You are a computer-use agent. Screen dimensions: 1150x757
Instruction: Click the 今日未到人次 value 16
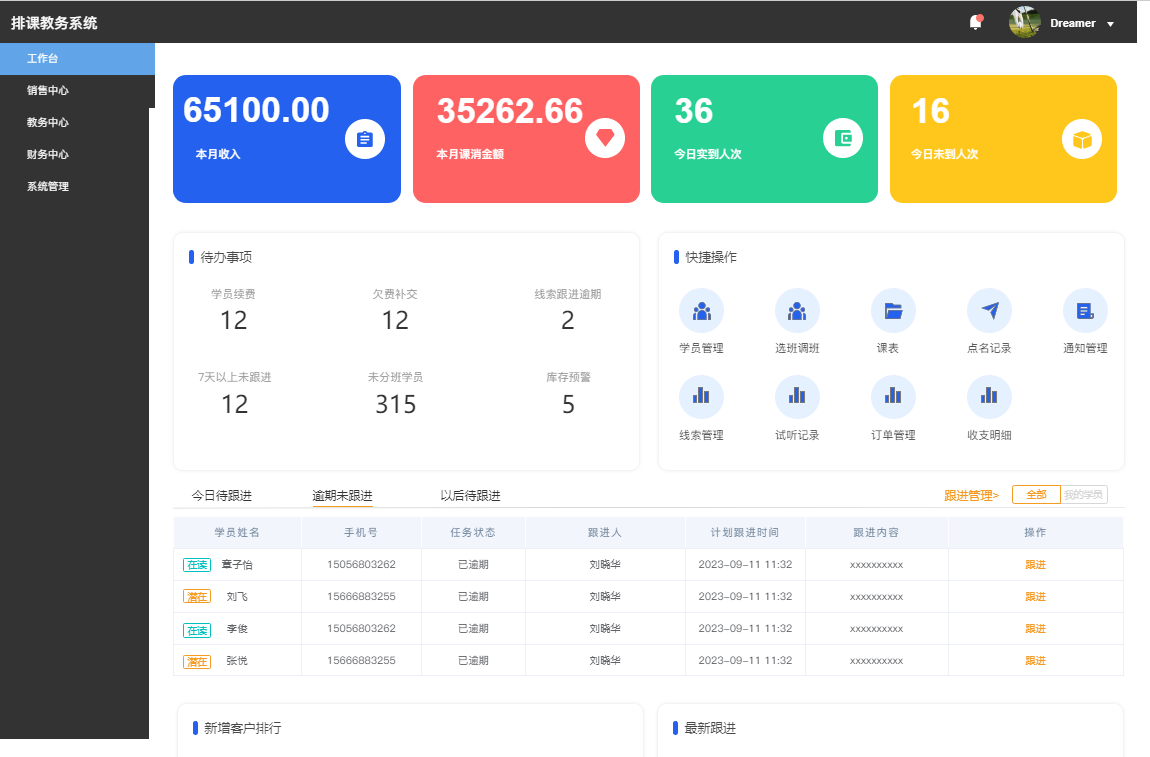(x=931, y=111)
